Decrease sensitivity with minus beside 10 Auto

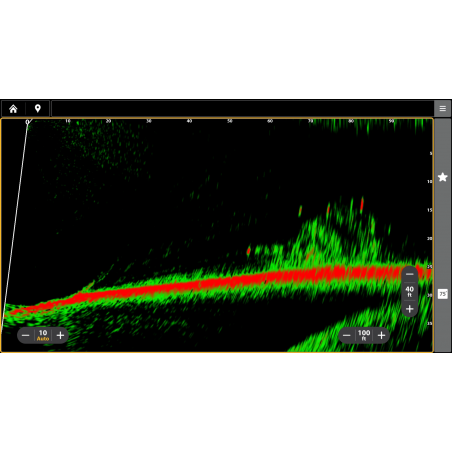pyautogui.click(x=26, y=335)
